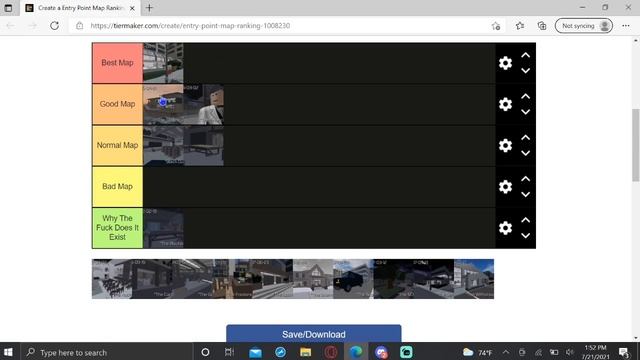Screen dimensions: 640x360
Task: Select thumbnail in the bottom green tier
Action: [163, 228]
